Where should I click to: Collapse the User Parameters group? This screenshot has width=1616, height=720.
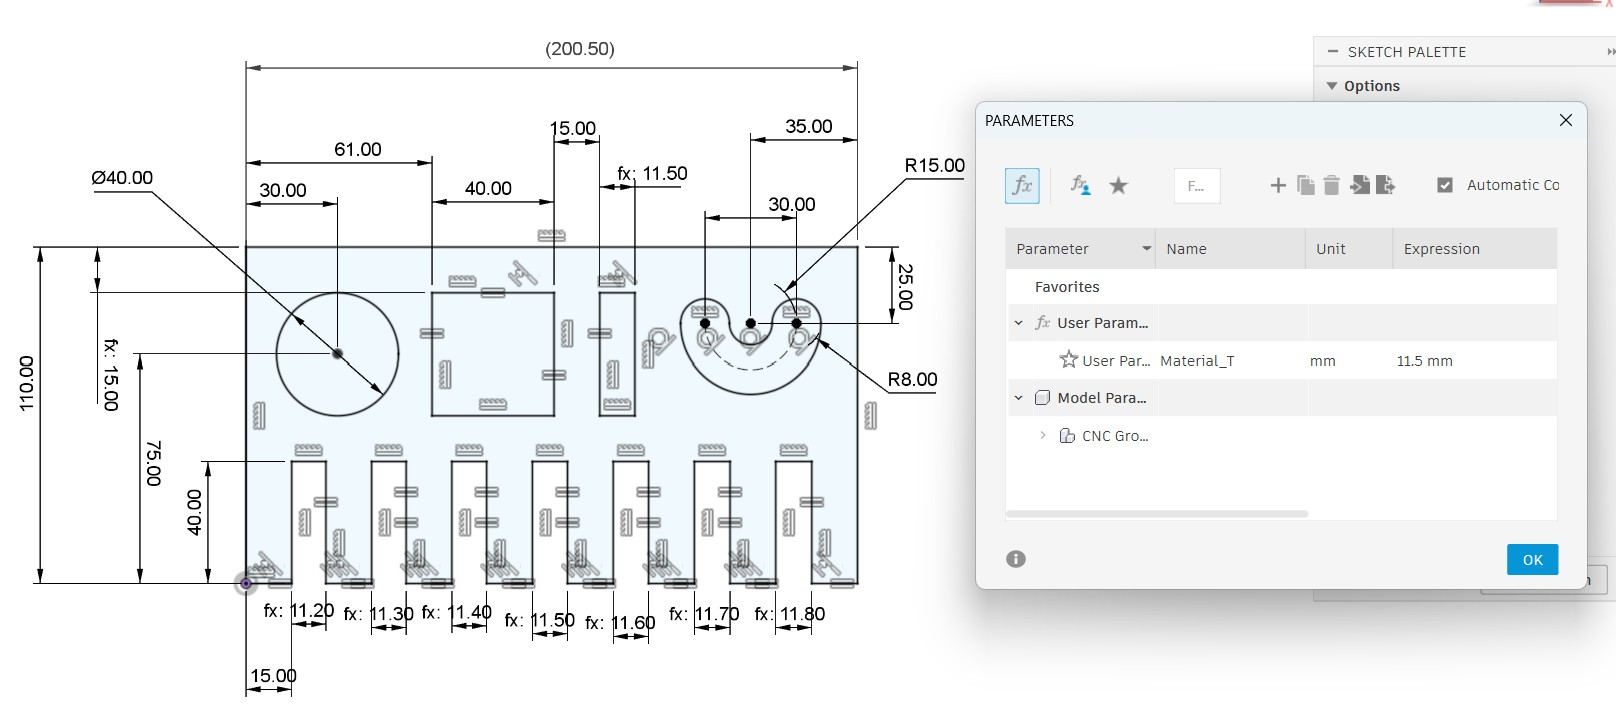1019,323
